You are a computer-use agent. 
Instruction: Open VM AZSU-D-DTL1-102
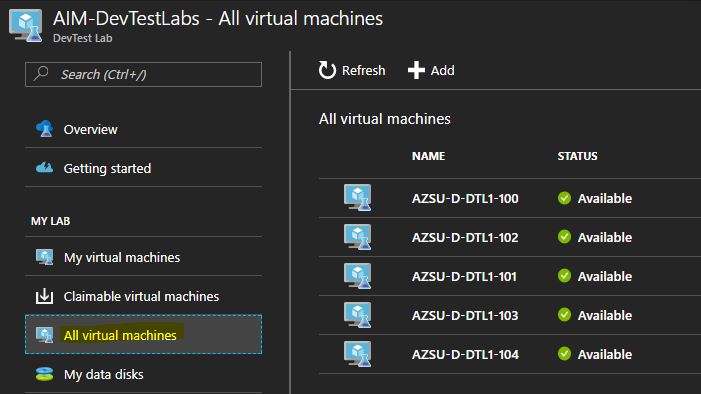point(465,237)
